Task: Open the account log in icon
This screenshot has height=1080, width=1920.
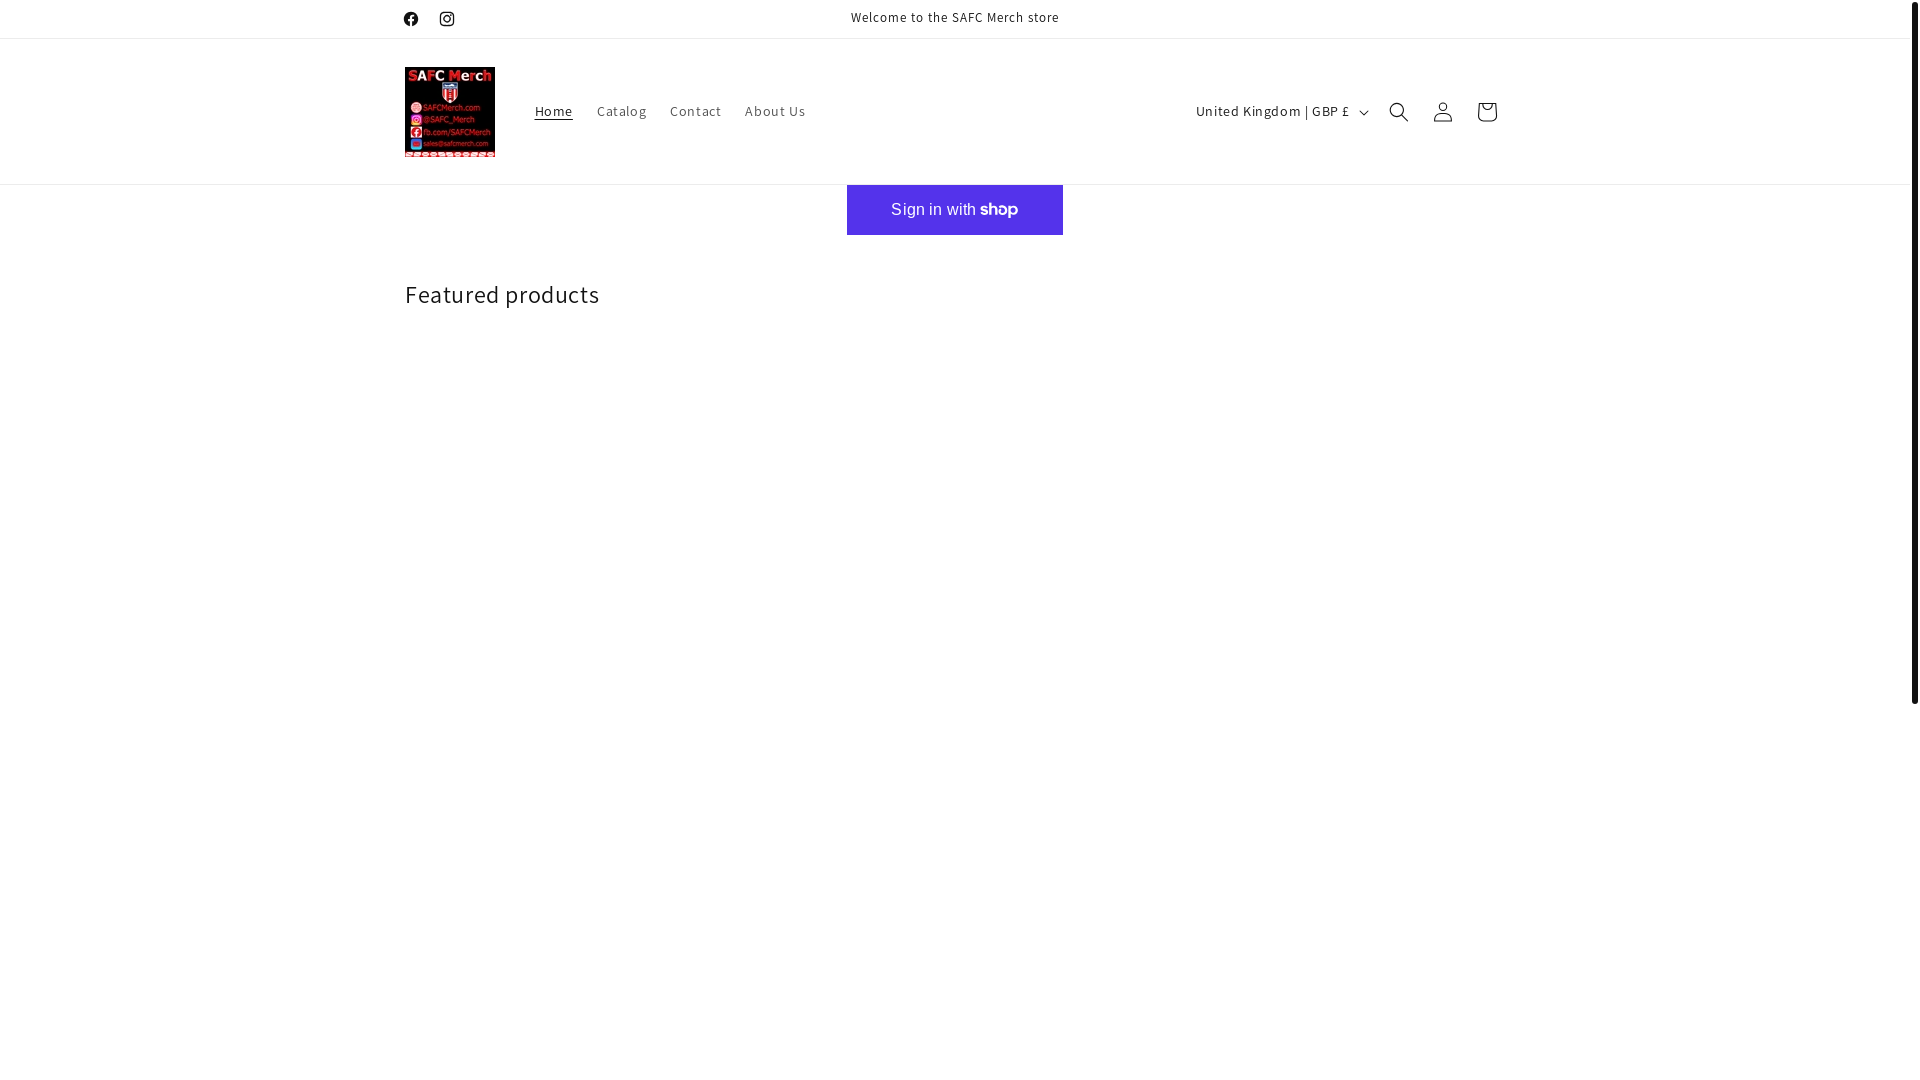Action: pyautogui.click(x=1442, y=112)
